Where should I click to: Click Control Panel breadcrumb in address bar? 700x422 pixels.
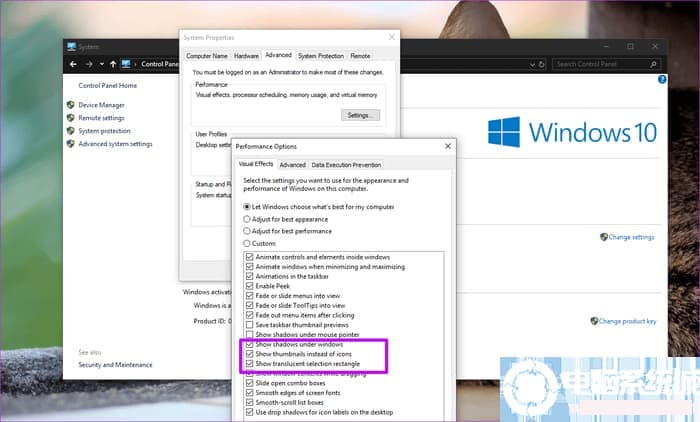tap(160, 64)
